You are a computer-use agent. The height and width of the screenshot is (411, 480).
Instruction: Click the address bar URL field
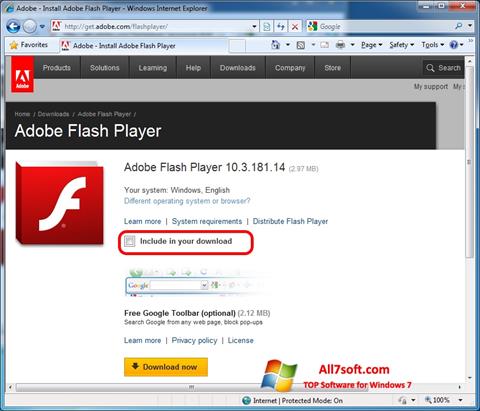(x=150, y=26)
